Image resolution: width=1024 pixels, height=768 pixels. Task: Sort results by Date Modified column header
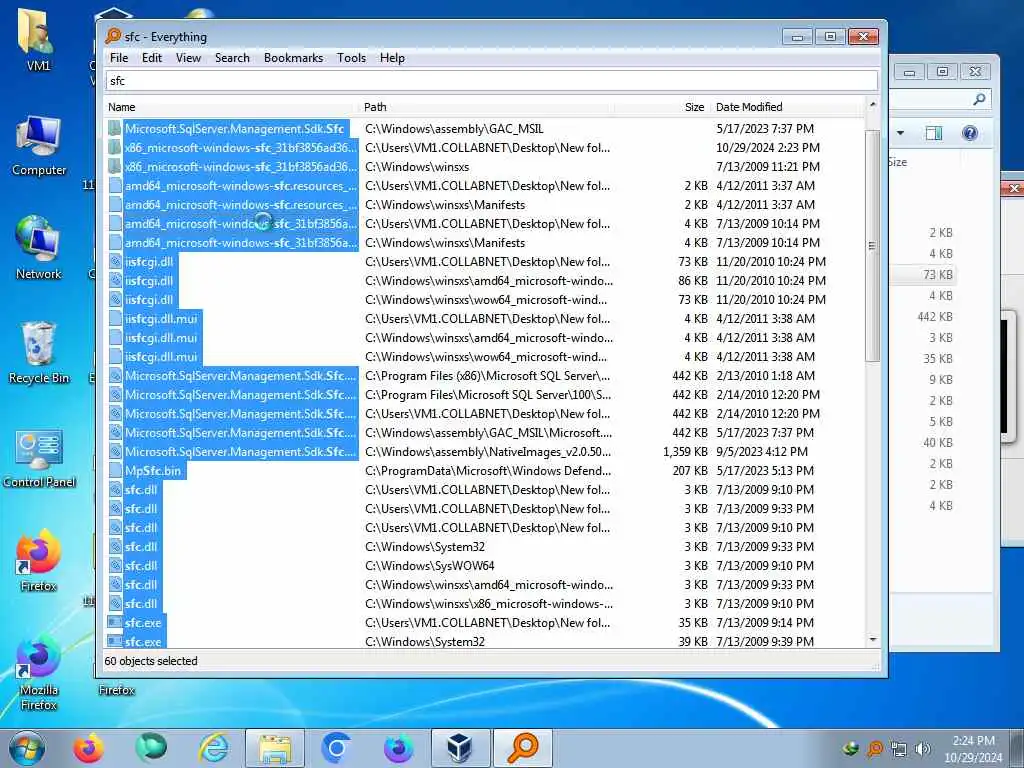[x=787, y=107]
